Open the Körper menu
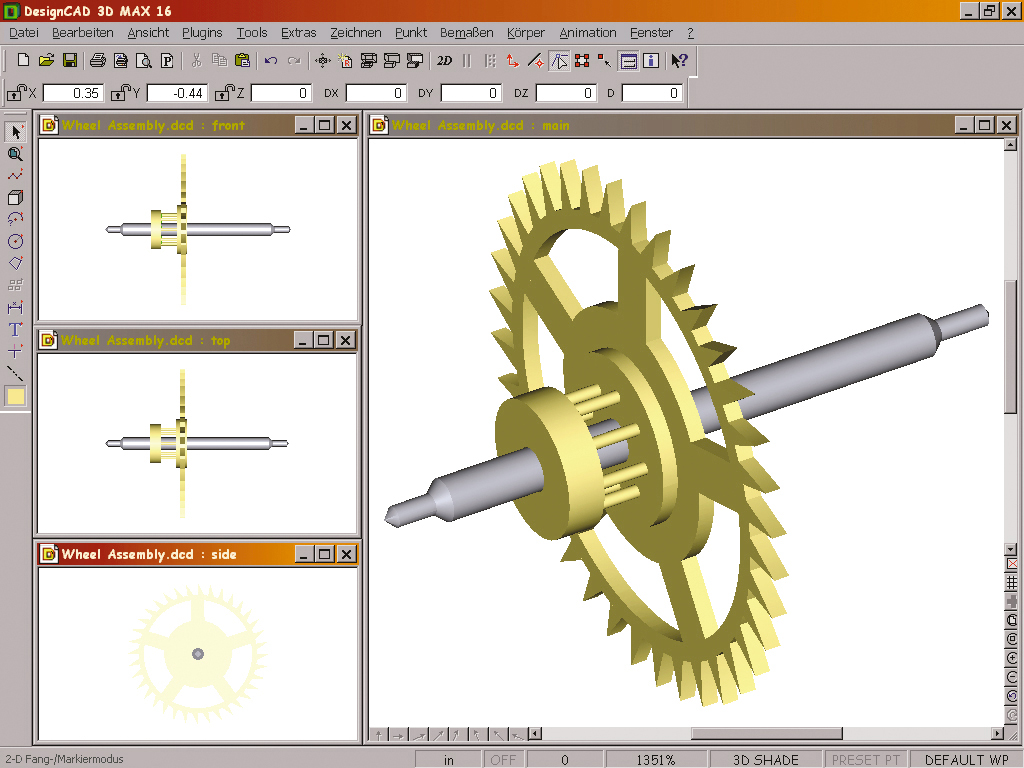This screenshot has height=768, width=1024. coord(526,33)
